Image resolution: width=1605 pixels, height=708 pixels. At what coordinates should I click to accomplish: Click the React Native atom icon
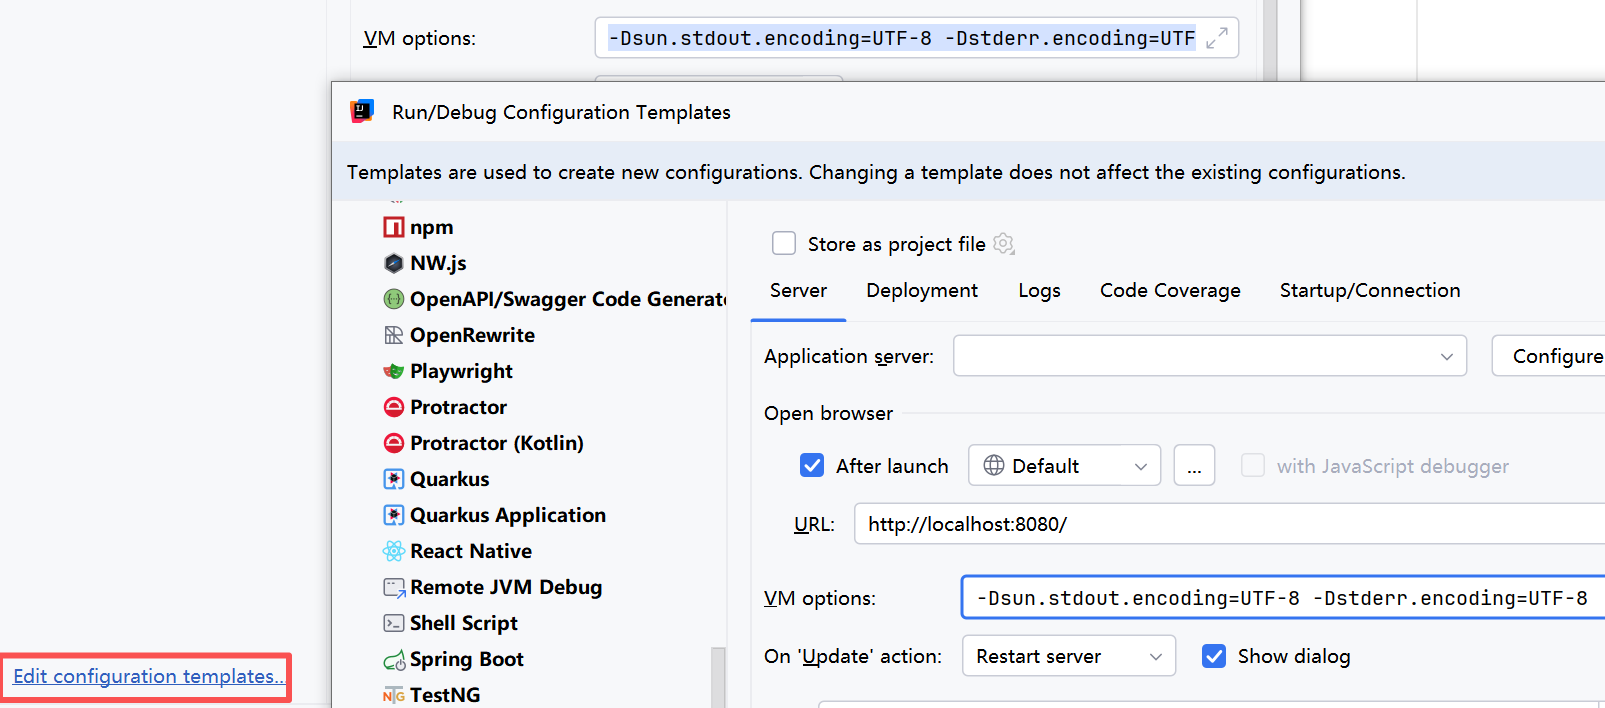click(394, 552)
